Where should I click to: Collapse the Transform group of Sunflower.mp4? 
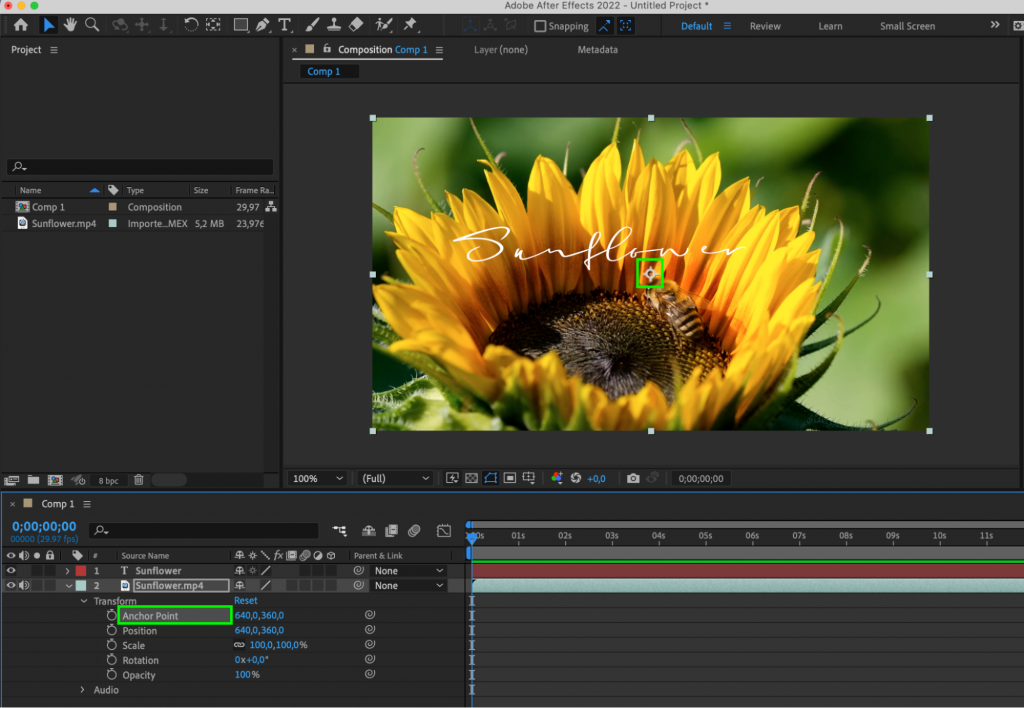(x=84, y=601)
